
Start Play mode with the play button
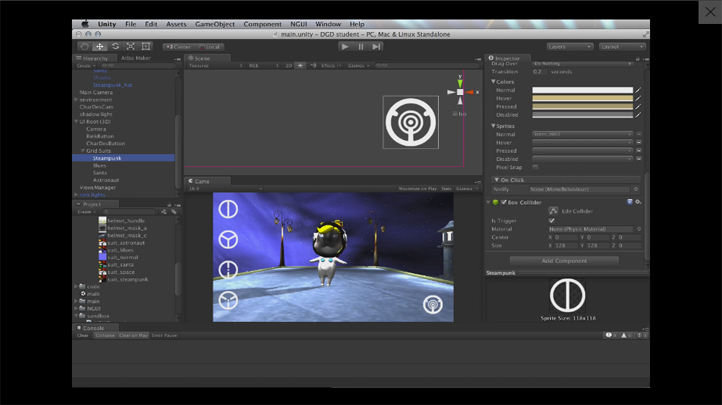point(345,46)
